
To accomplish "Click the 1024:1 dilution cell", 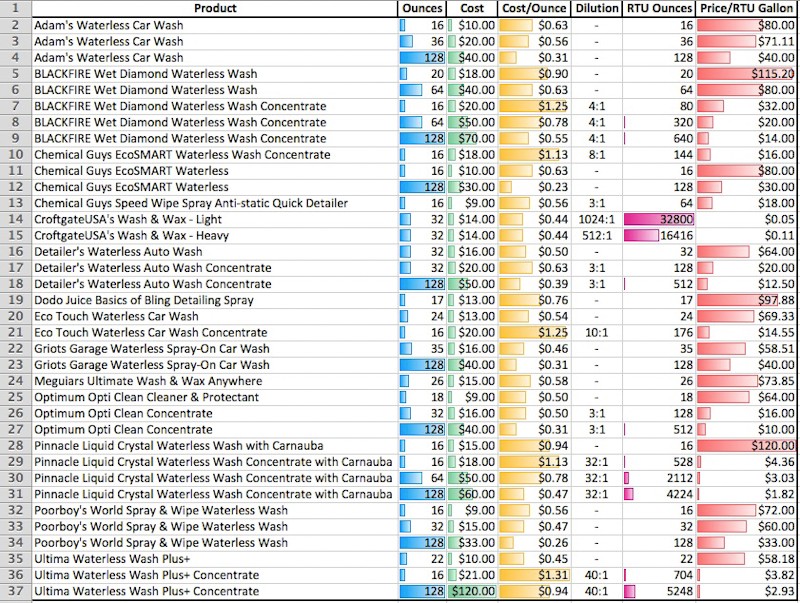I will pyautogui.click(x=596, y=219).
